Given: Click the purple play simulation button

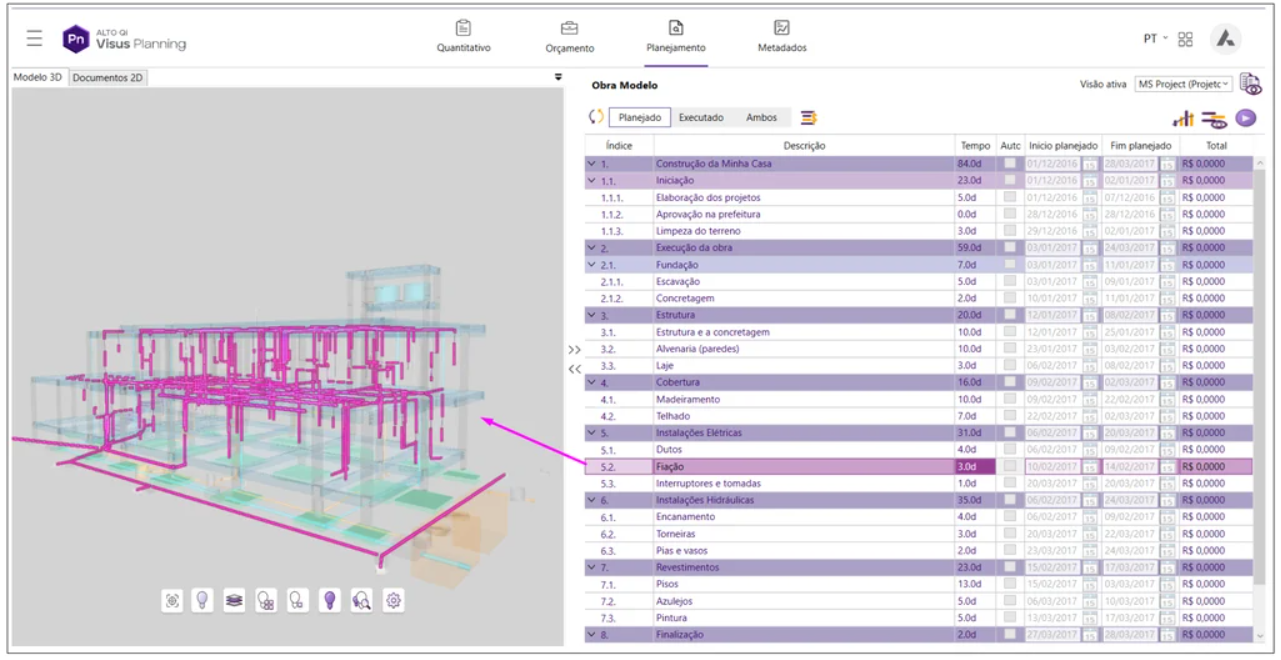Looking at the screenshot, I should pos(1245,118).
